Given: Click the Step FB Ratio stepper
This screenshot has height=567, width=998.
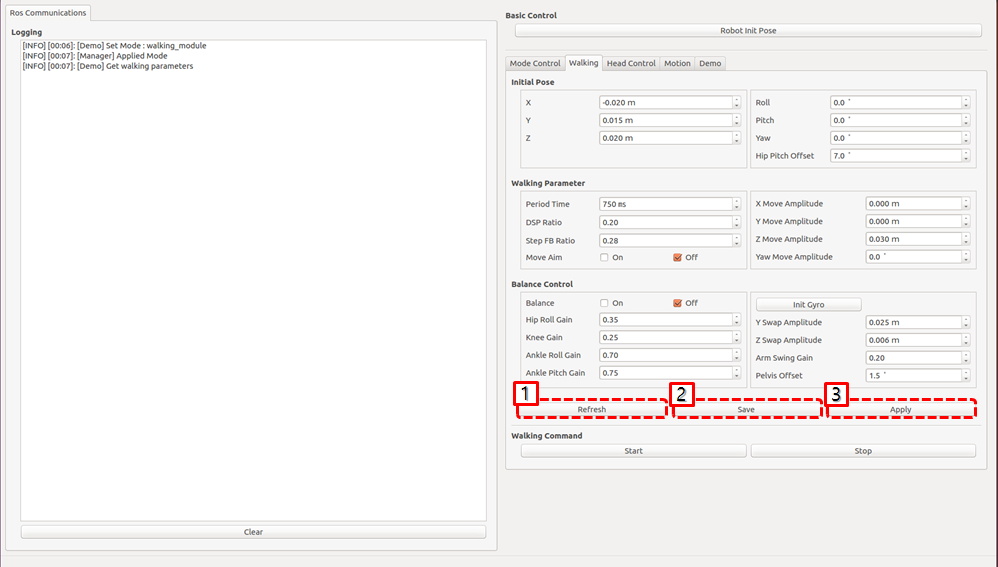Looking at the screenshot, I should (x=736, y=241).
